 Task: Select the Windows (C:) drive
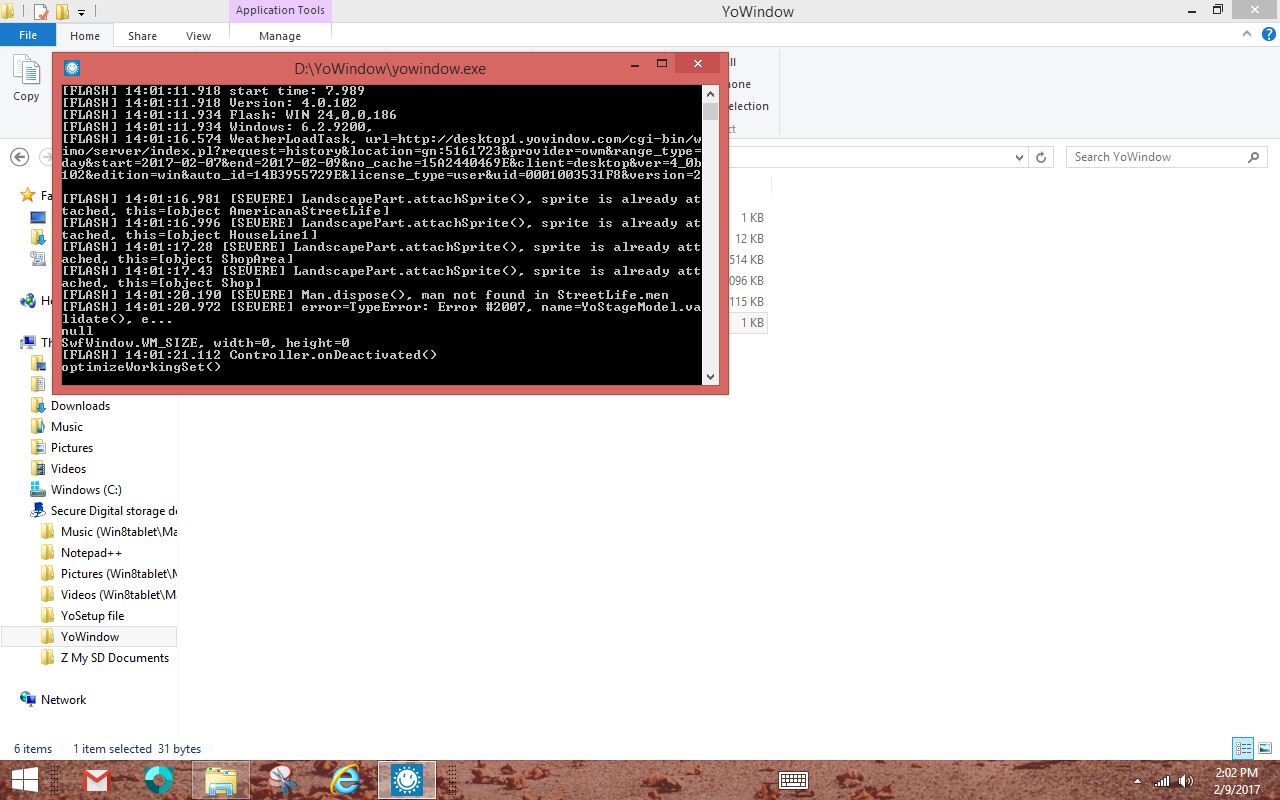(86, 490)
